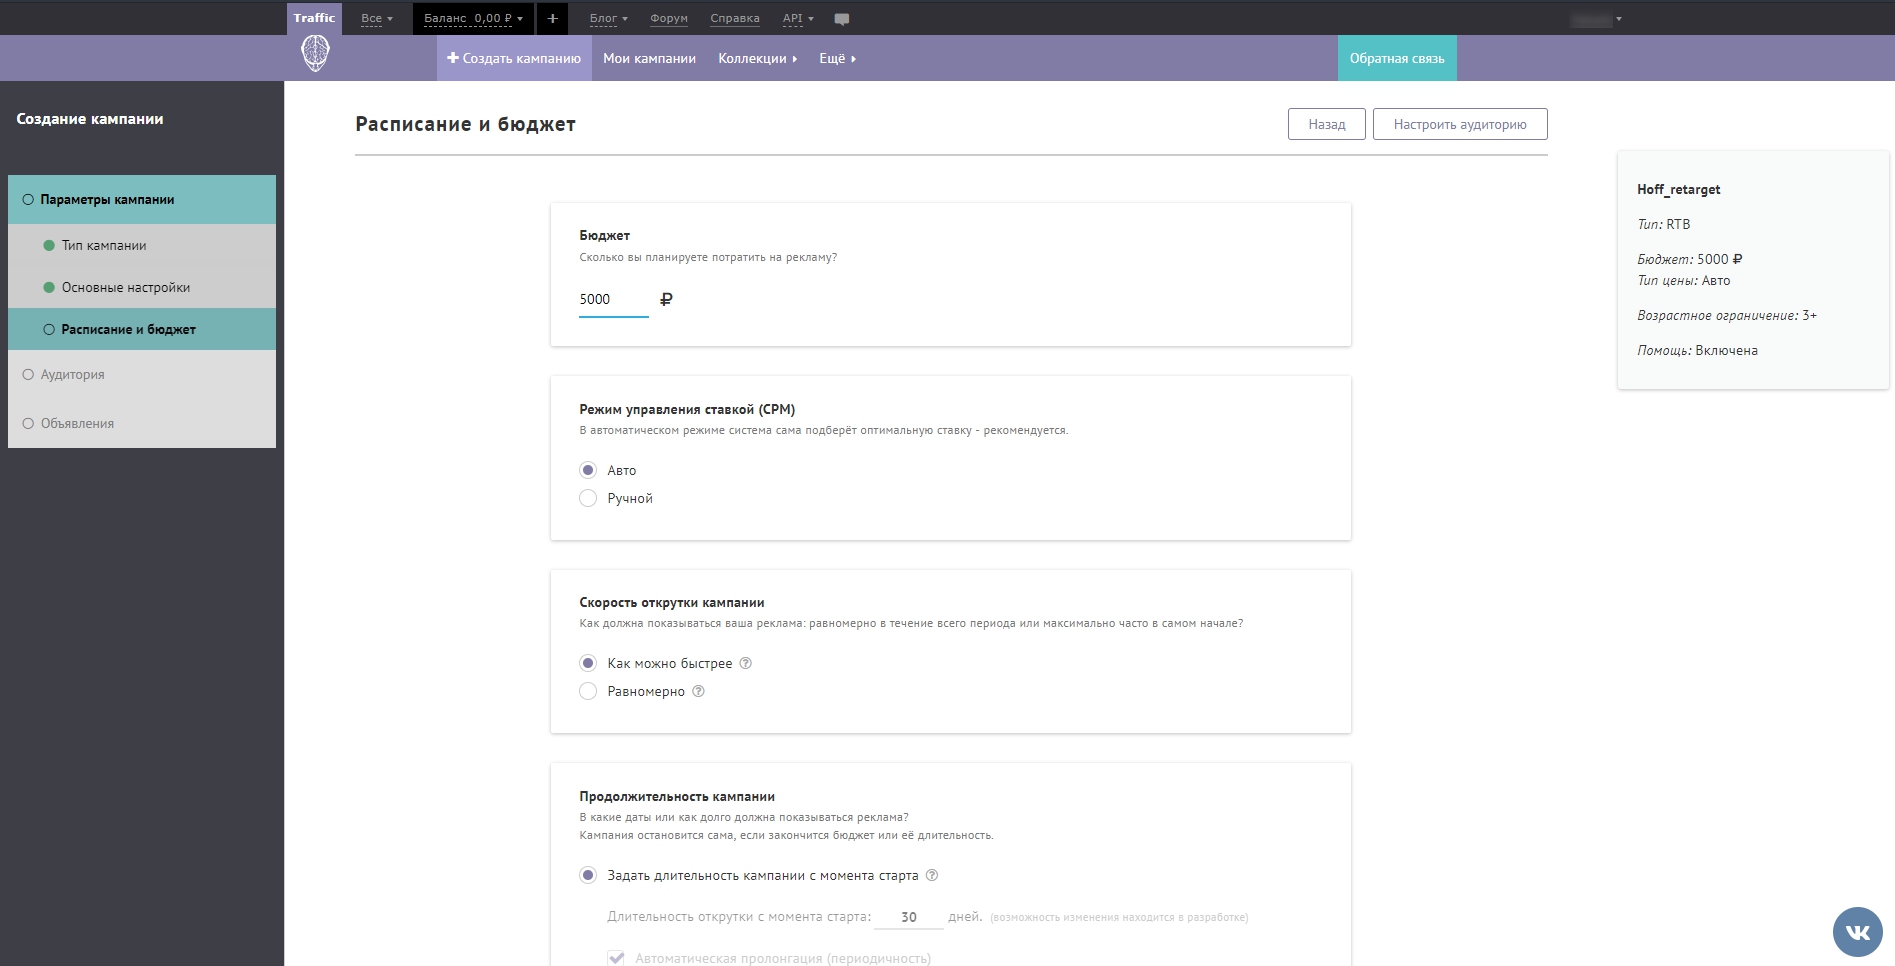The height and width of the screenshot is (966, 1895).
Task: Select 'Расписание и бюджет' step
Action: 142,329
